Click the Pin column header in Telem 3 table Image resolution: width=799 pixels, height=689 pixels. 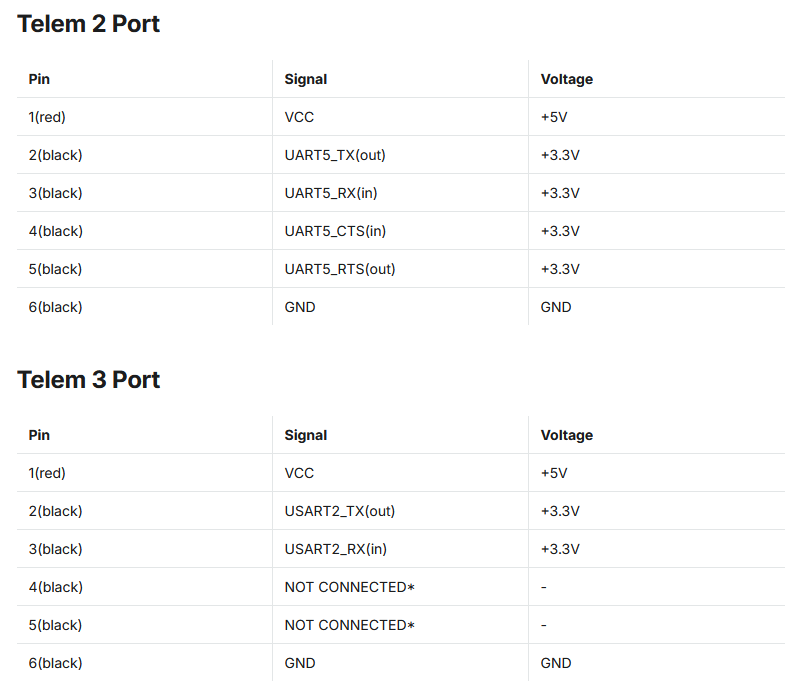[39, 435]
